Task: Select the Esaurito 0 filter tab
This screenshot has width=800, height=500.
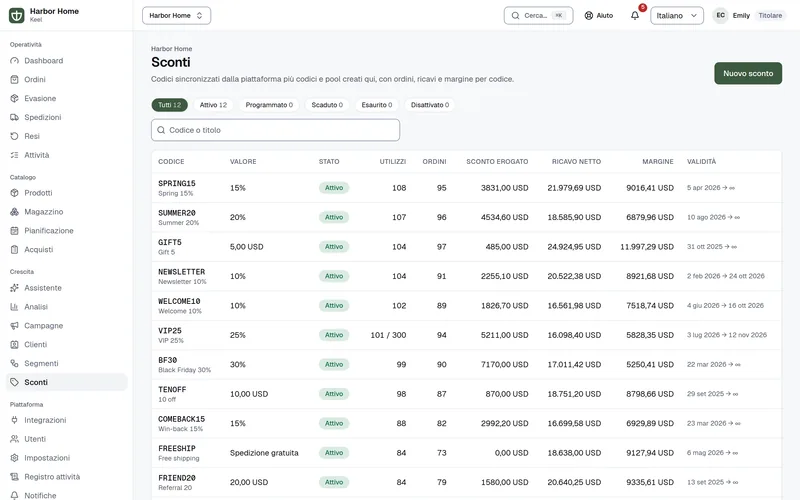Action: click(377, 105)
